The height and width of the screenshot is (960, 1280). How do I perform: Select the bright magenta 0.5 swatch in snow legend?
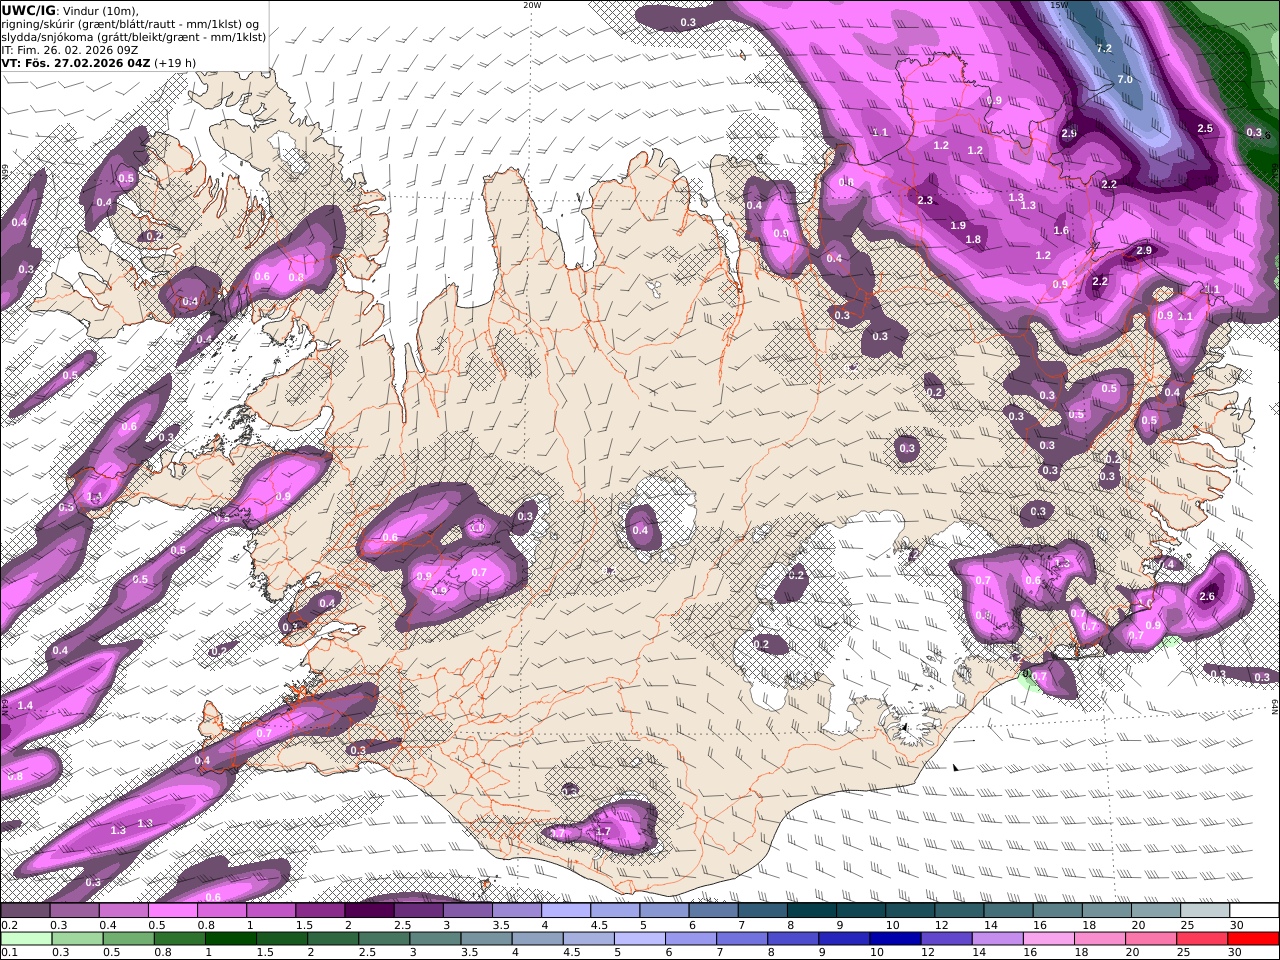tap(172, 911)
